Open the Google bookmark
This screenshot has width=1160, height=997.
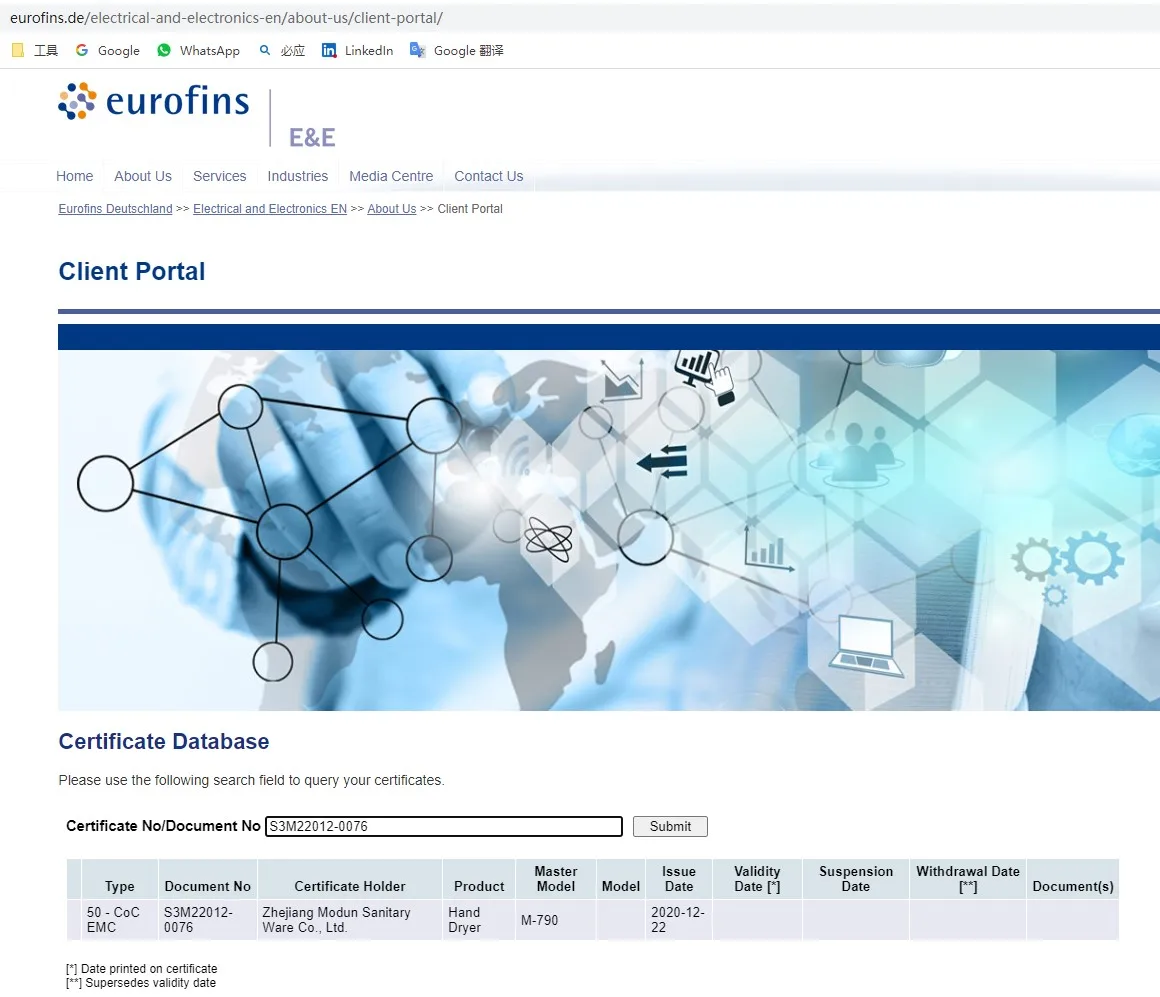point(108,50)
